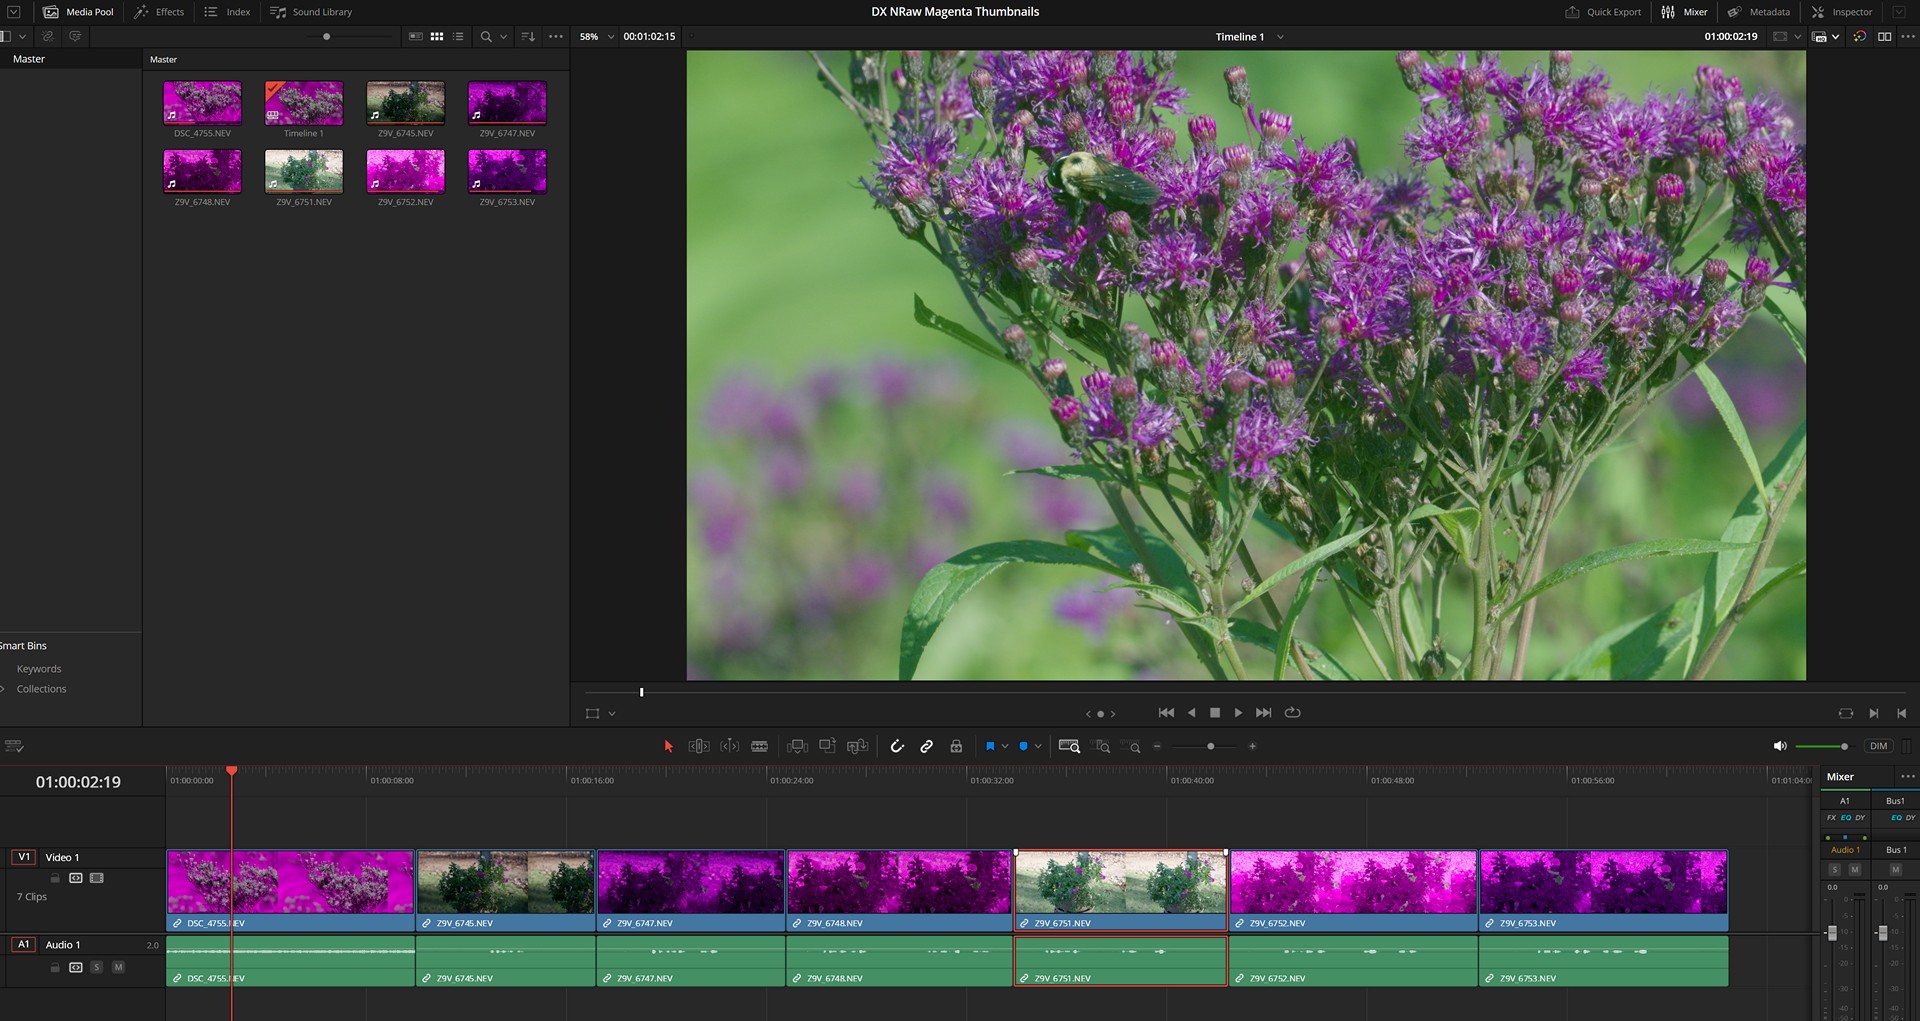Viewport: 1920px width, 1021px height.
Task: Lock the Video 1 track
Action: [x=55, y=878]
